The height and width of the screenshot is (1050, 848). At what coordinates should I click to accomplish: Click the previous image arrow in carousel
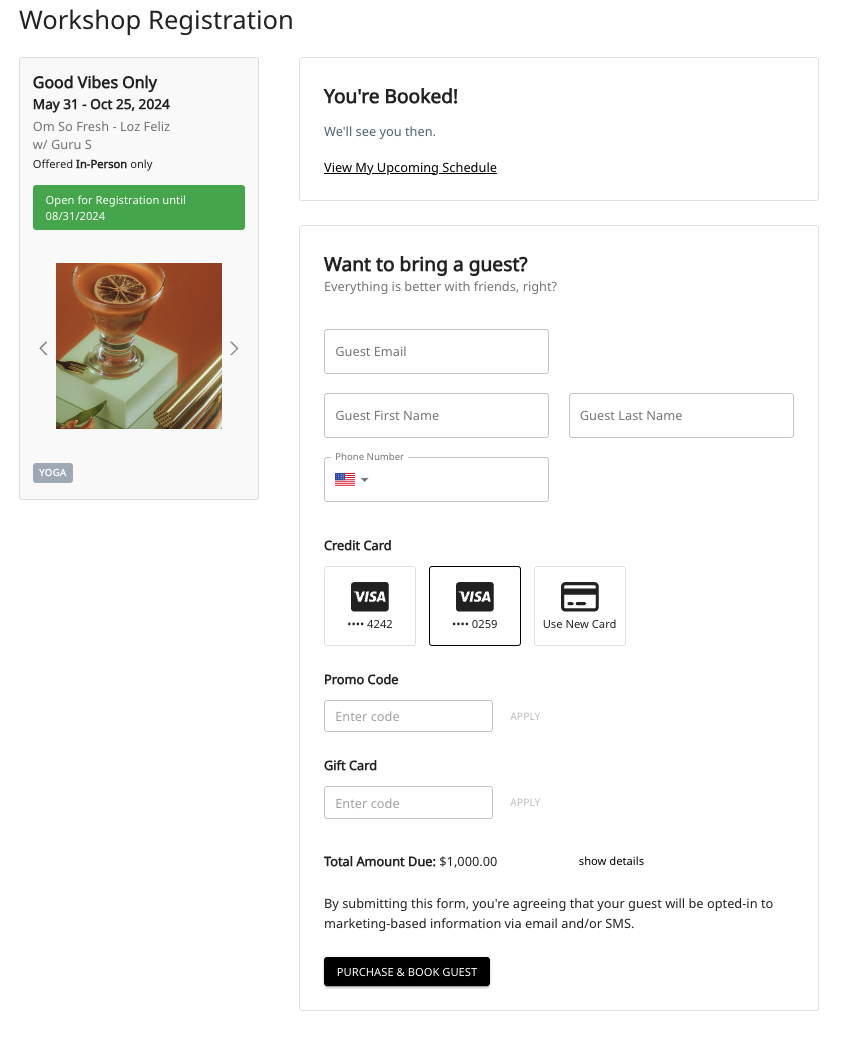(x=43, y=348)
